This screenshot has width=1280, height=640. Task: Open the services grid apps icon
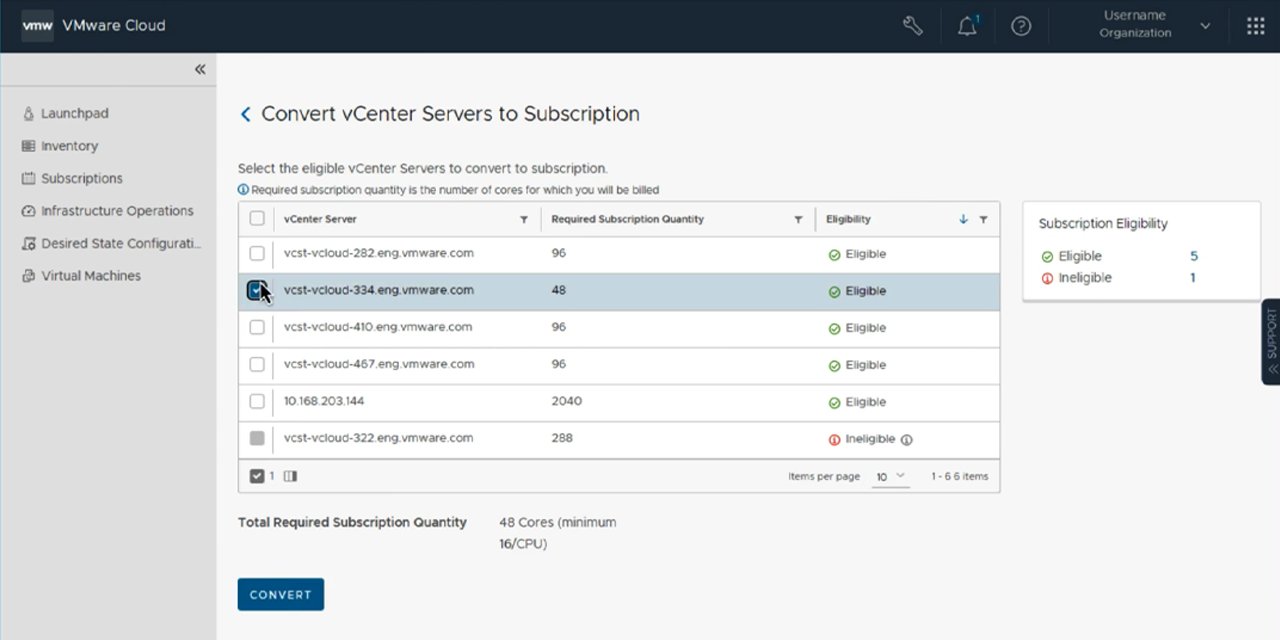coord(1256,26)
